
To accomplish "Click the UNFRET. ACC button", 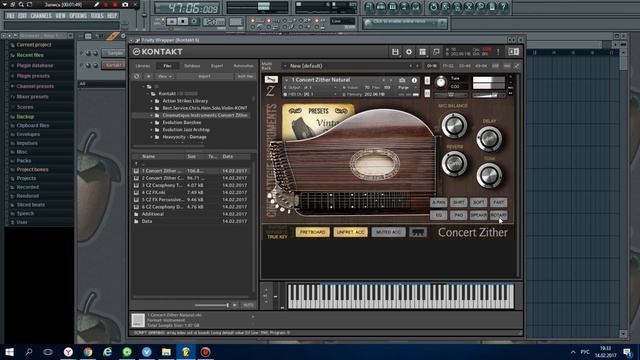I will 350,232.
